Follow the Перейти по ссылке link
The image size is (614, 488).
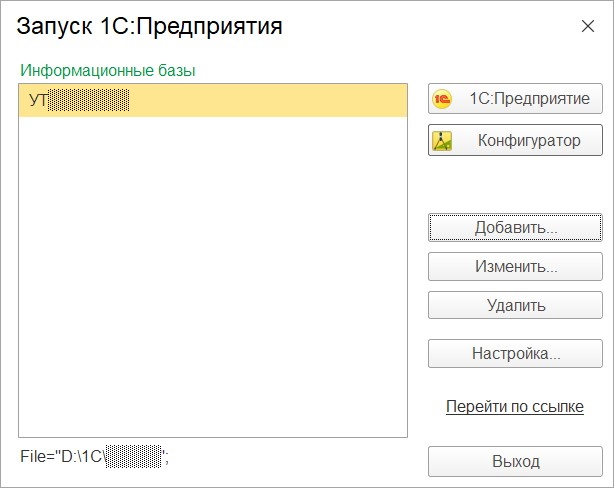tap(515, 407)
